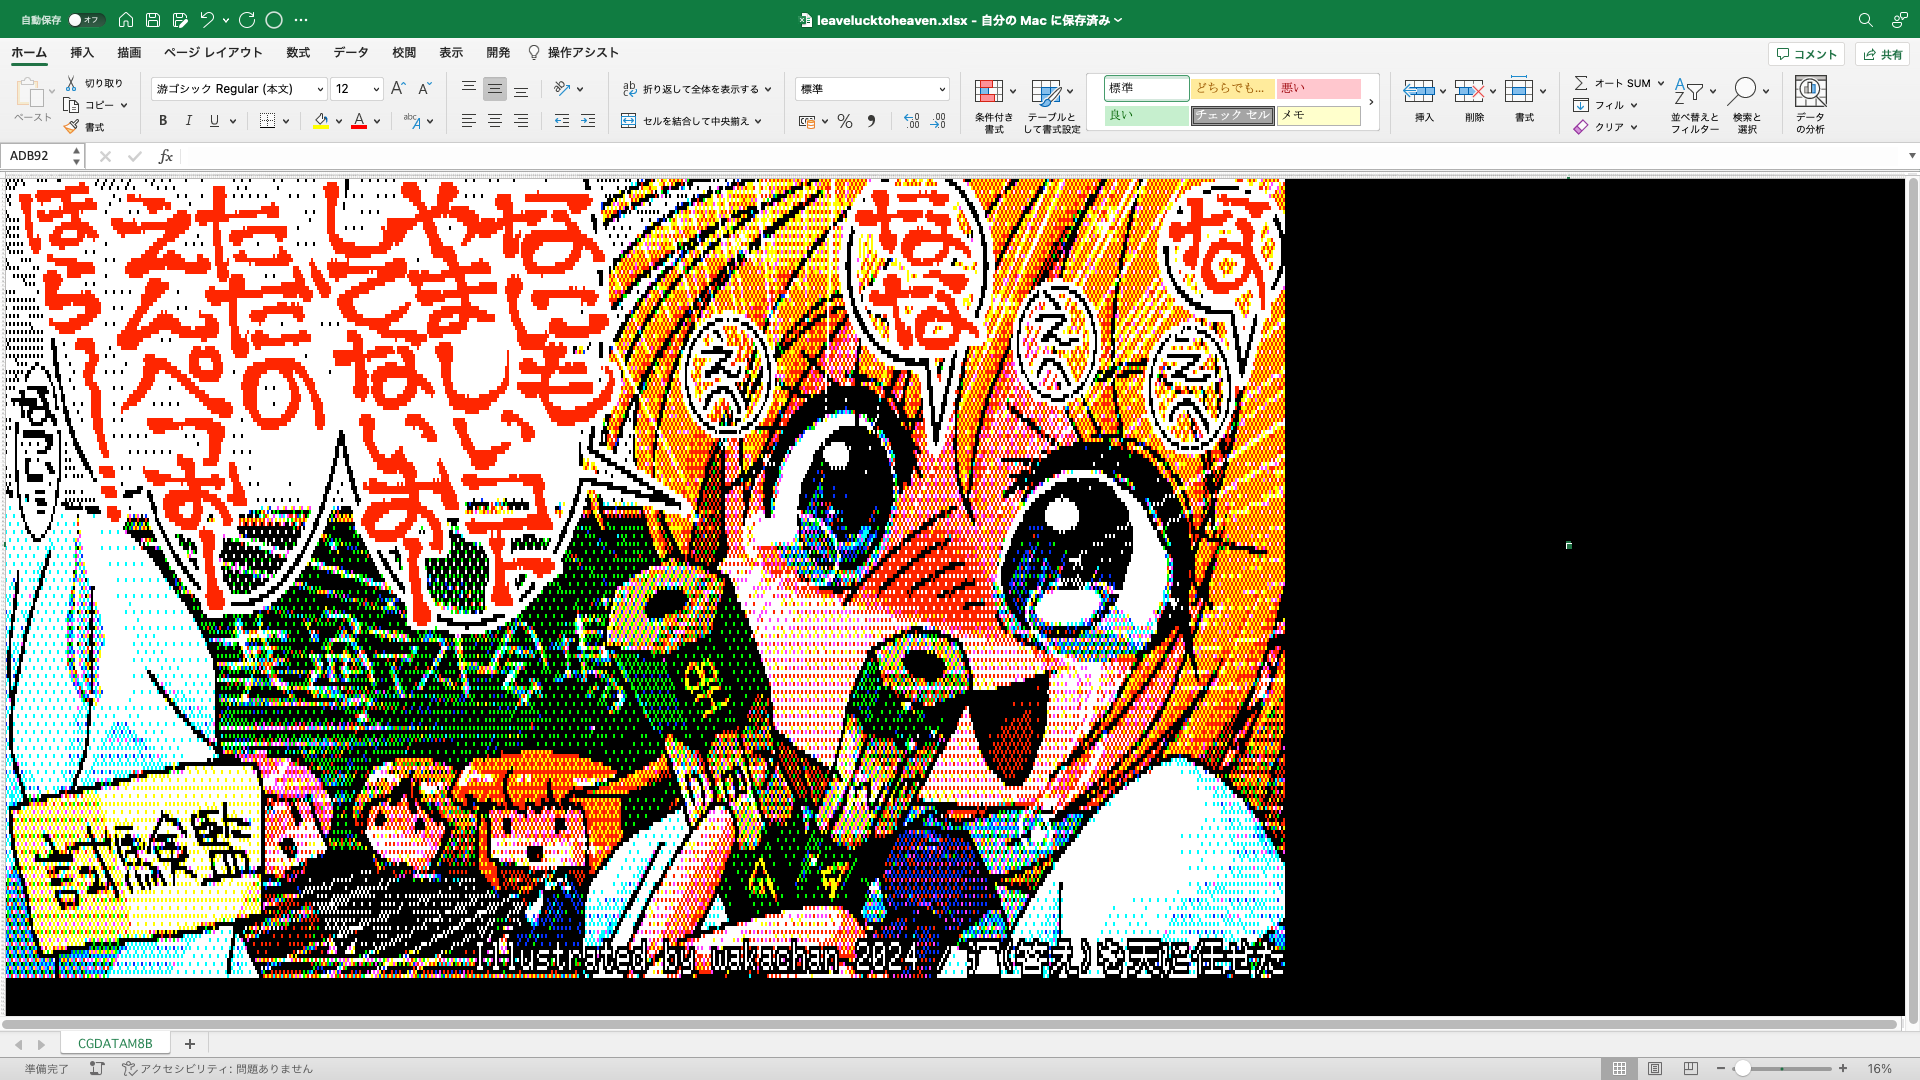Image resolution: width=1920 pixels, height=1080 pixels.
Task: Align text to top icon
Action: pyautogui.click(x=468, y=89)
